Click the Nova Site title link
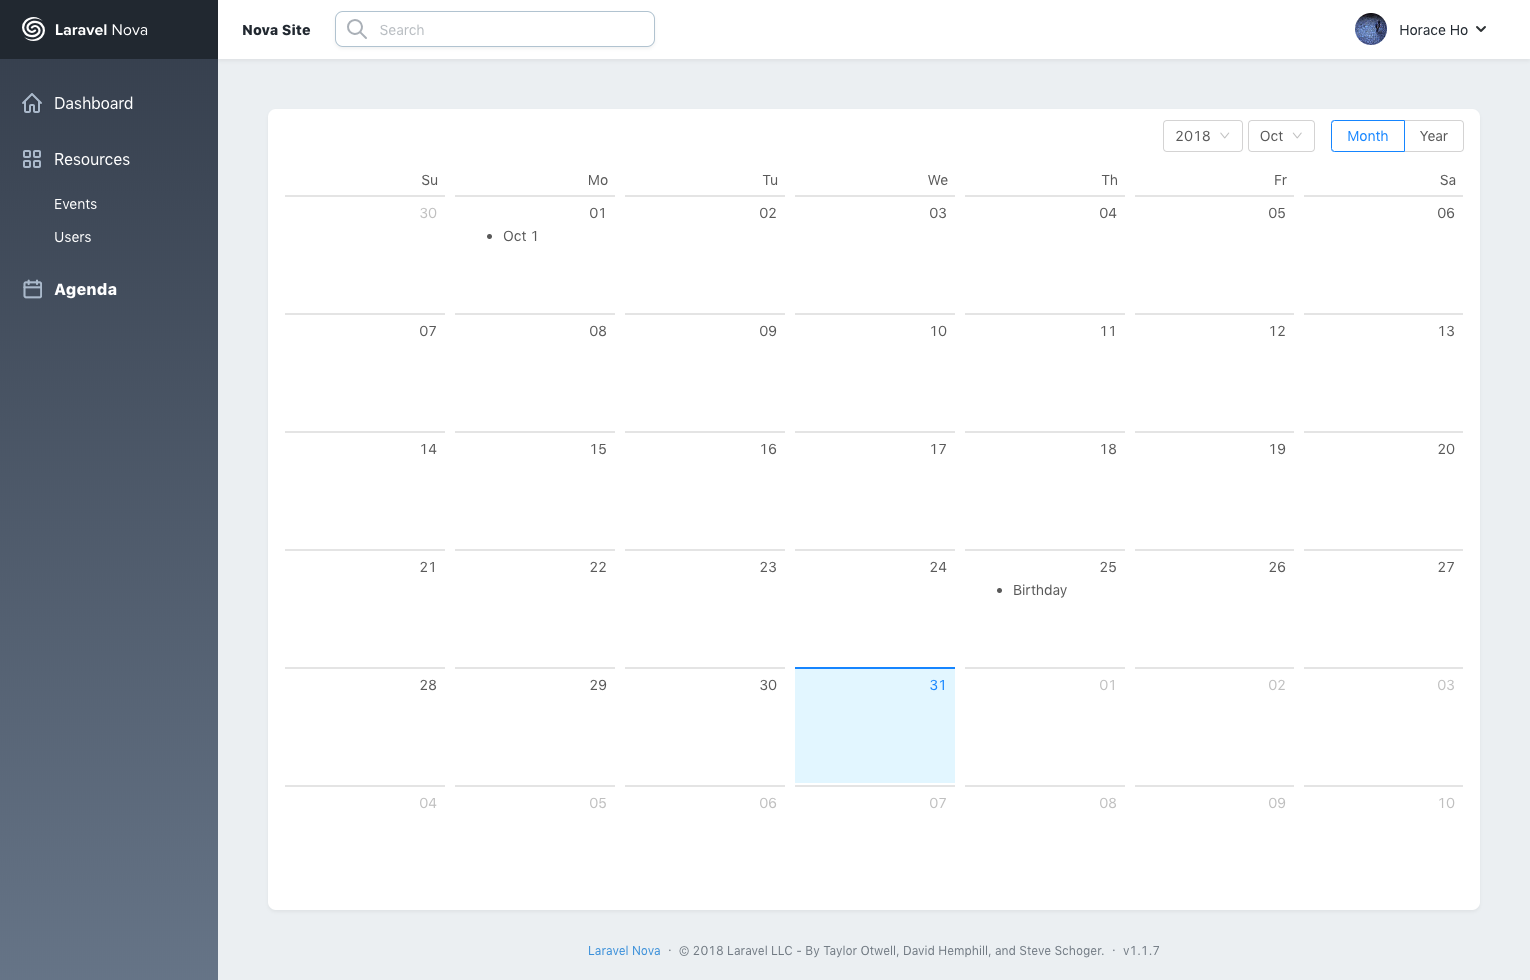The height and width of the screenshot is (980, 1530). pos(276,30)
